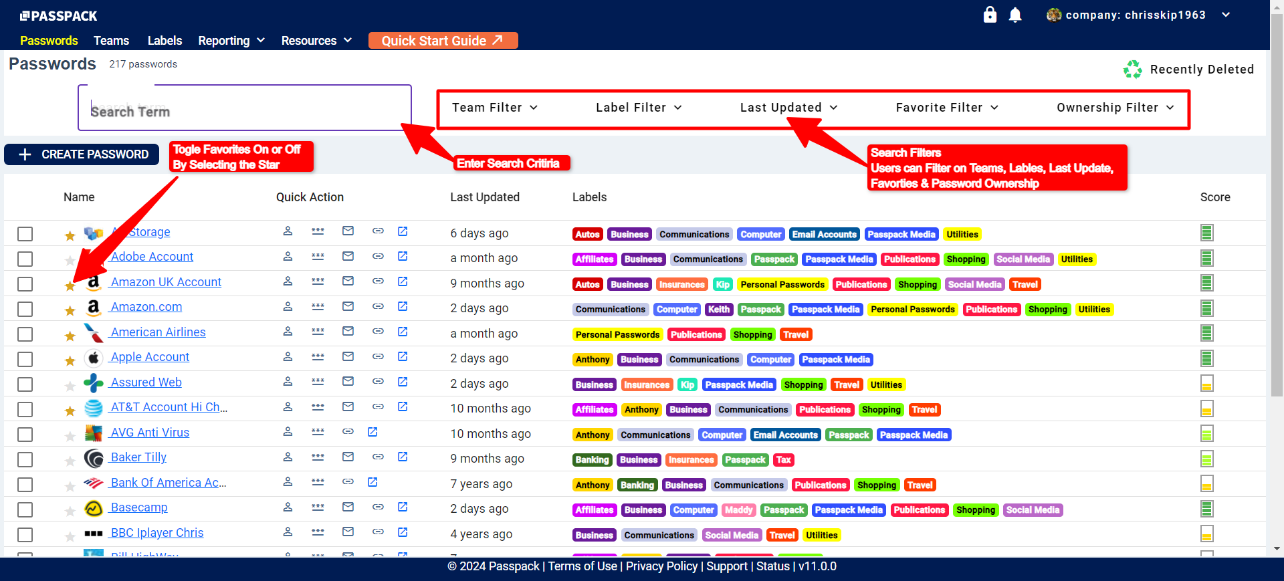Click the recycle Recently Deleted icon

(1132, 69)
